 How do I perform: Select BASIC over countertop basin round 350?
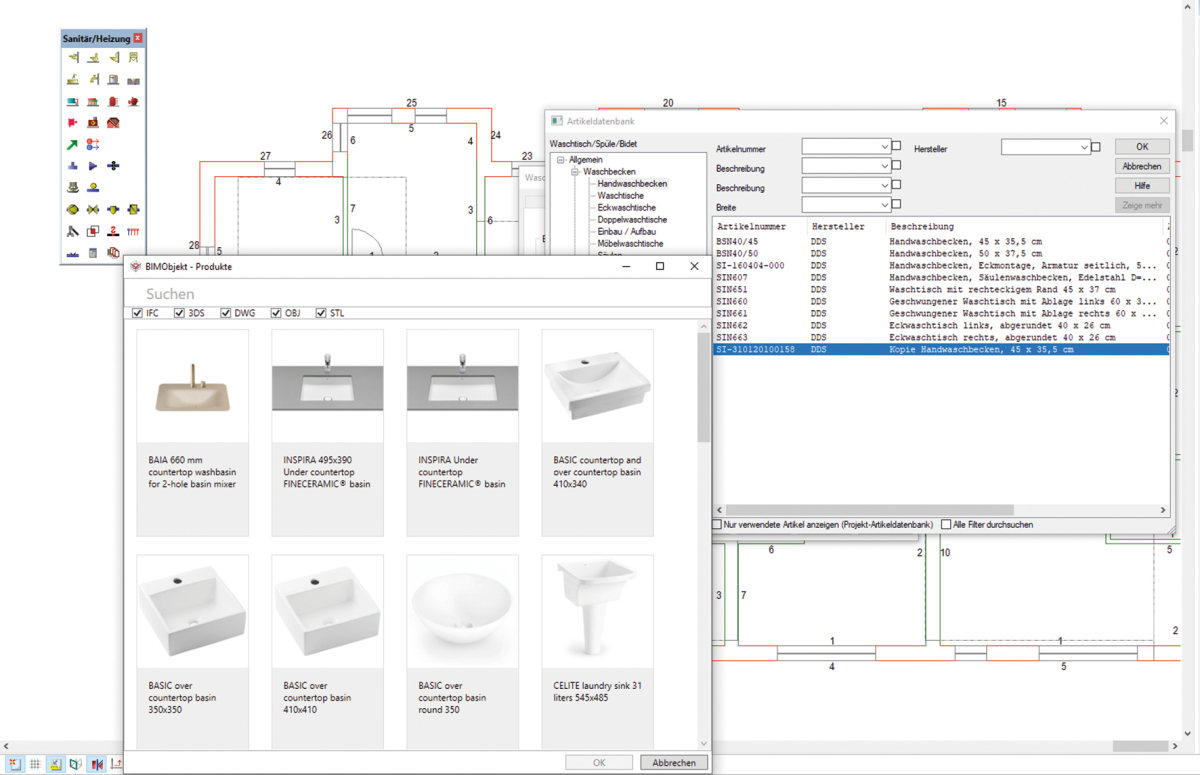pos(462,652)
